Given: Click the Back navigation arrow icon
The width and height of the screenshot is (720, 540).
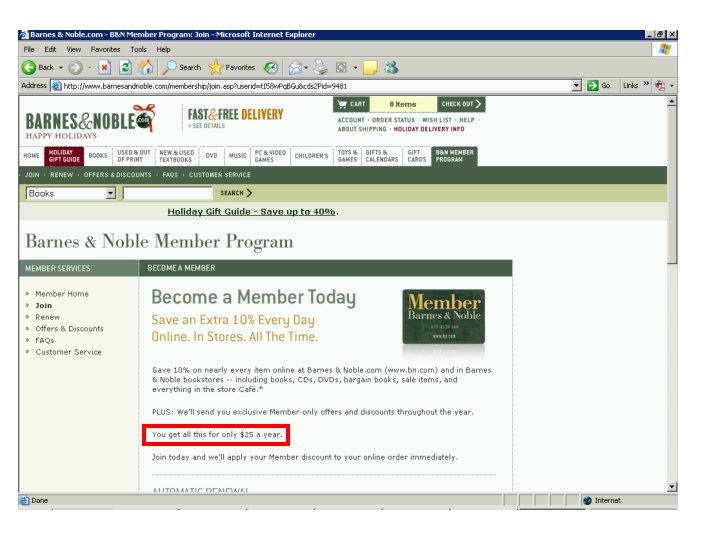Looking at the screenshot, I should click(x=29, y=68).
